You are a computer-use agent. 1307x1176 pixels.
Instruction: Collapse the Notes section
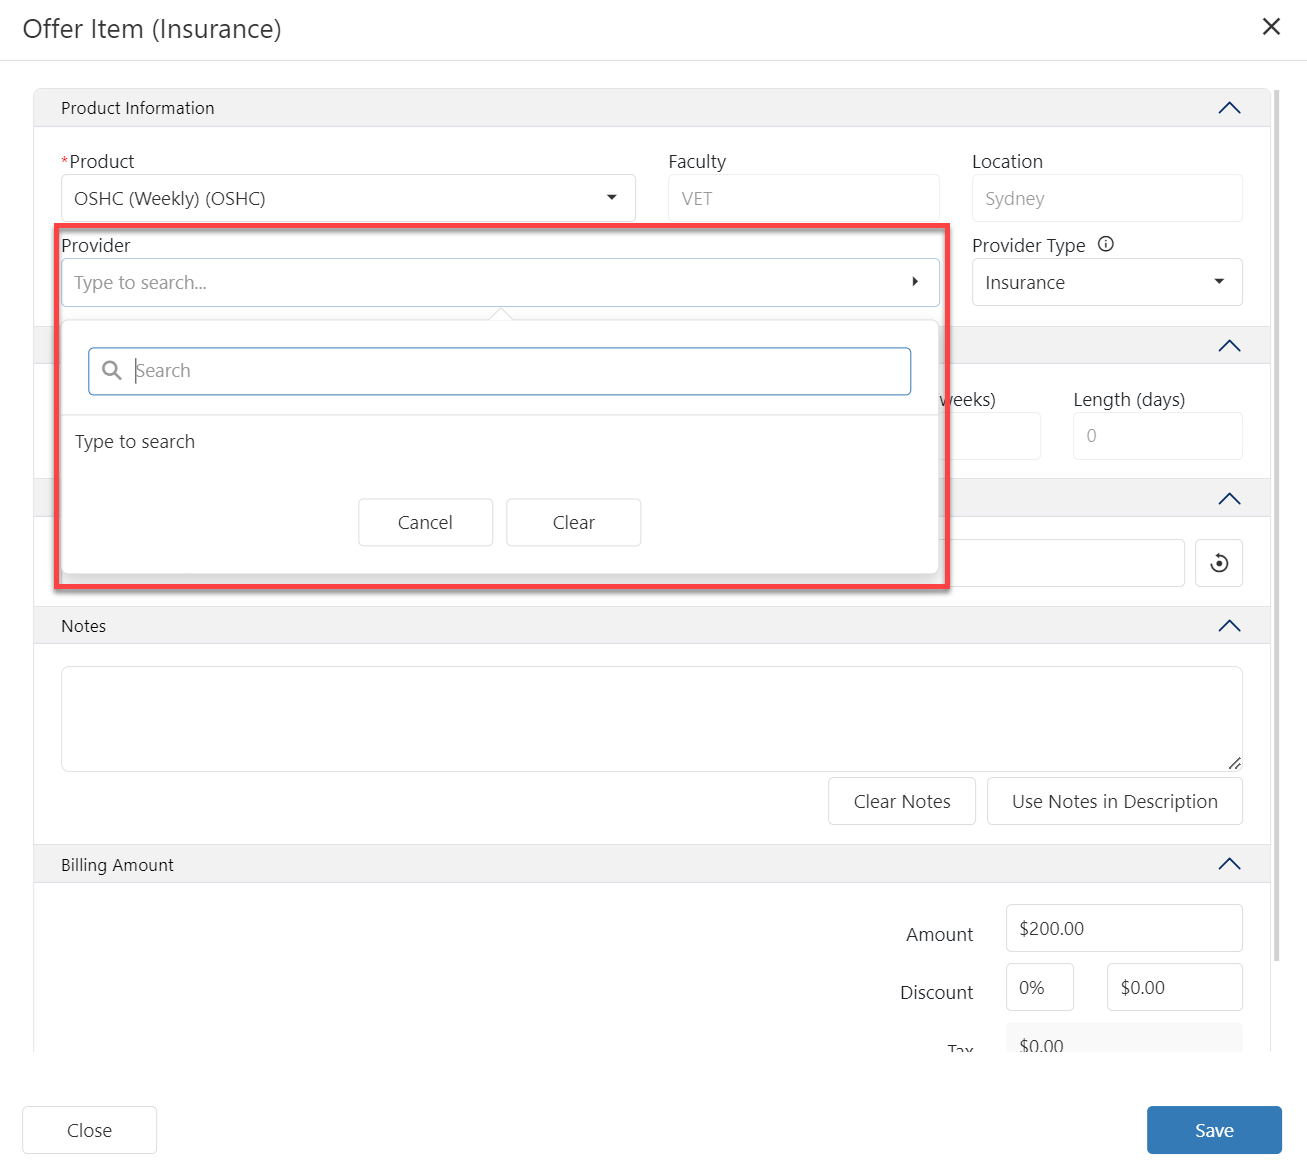pos(1229,626)
